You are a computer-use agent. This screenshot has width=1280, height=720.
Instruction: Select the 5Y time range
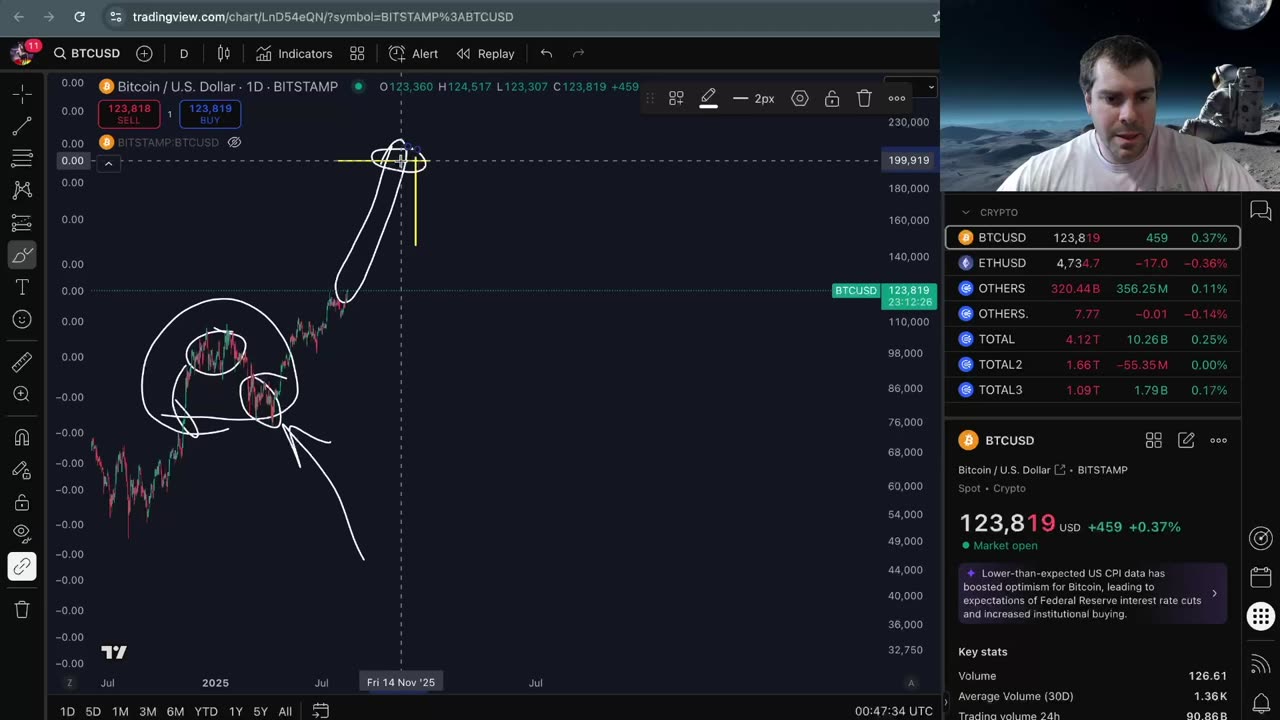260,711
